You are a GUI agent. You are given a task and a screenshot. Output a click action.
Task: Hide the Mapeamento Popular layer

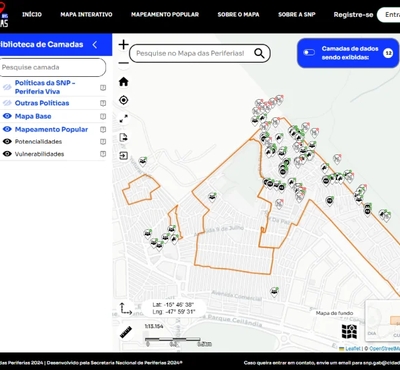click(7, 129)
